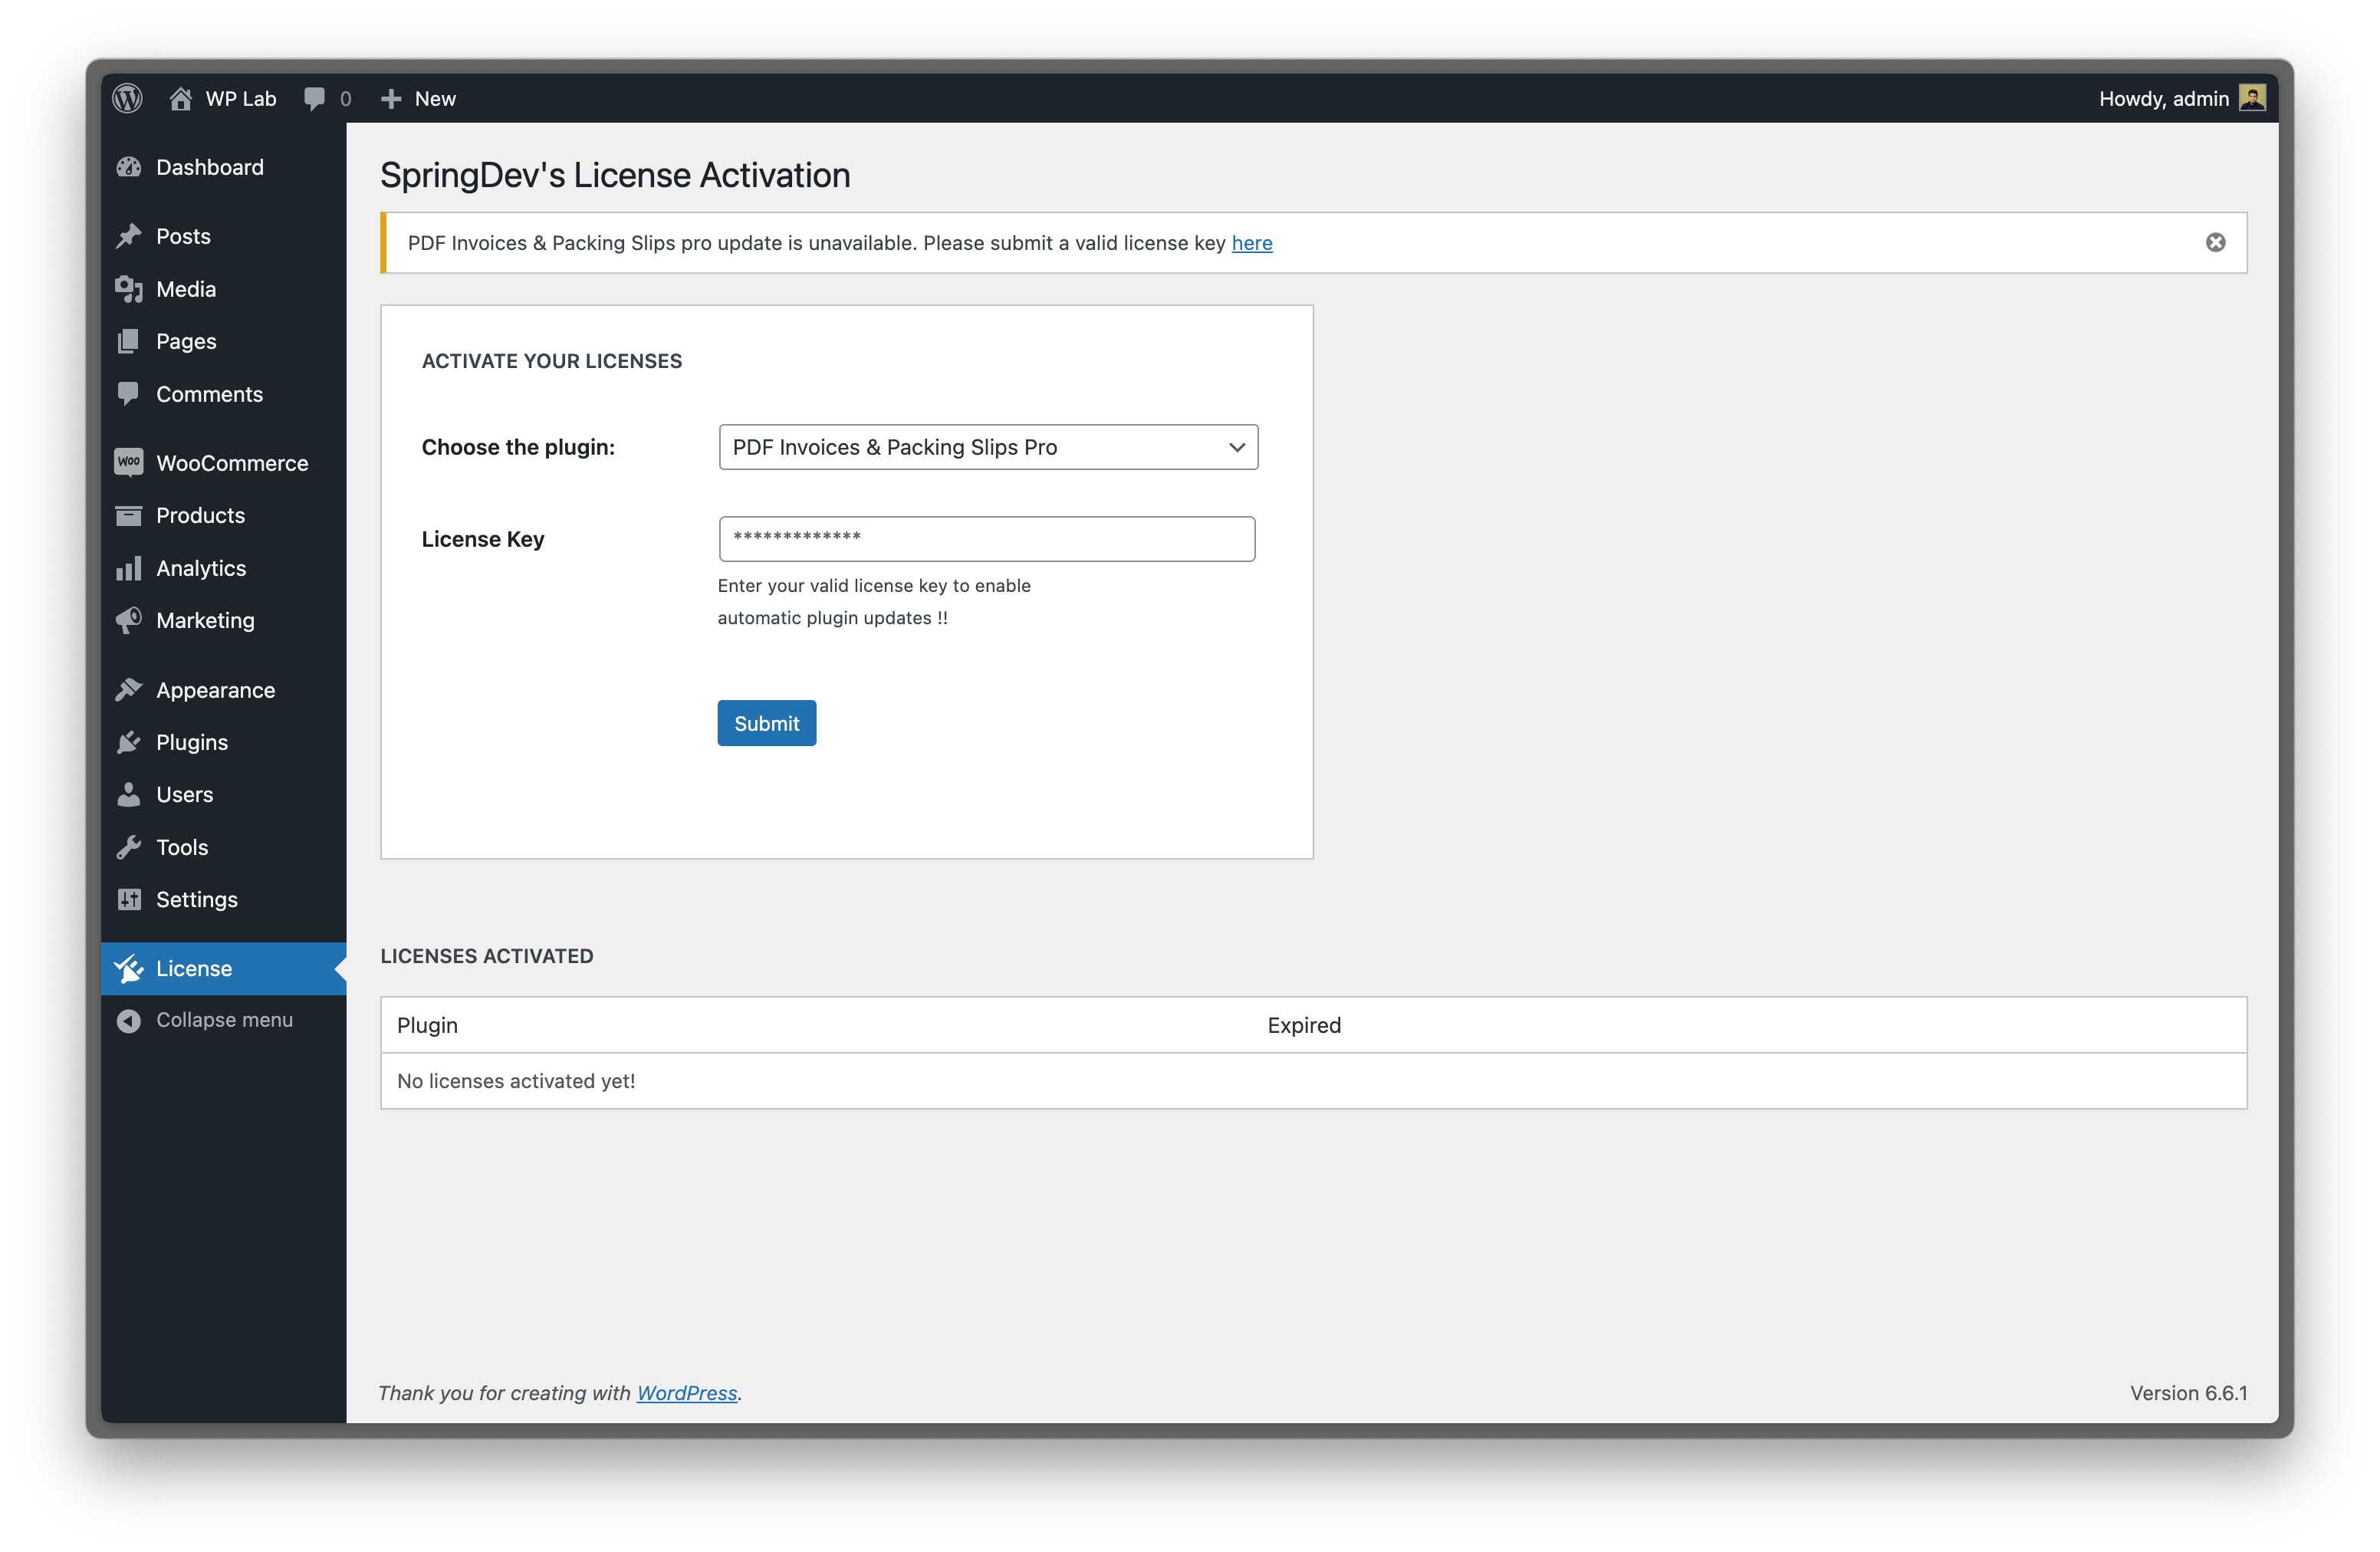This screenshot has width=2380, height=1552.
Task: Open the Tools menu label
Action: (182, 847)
